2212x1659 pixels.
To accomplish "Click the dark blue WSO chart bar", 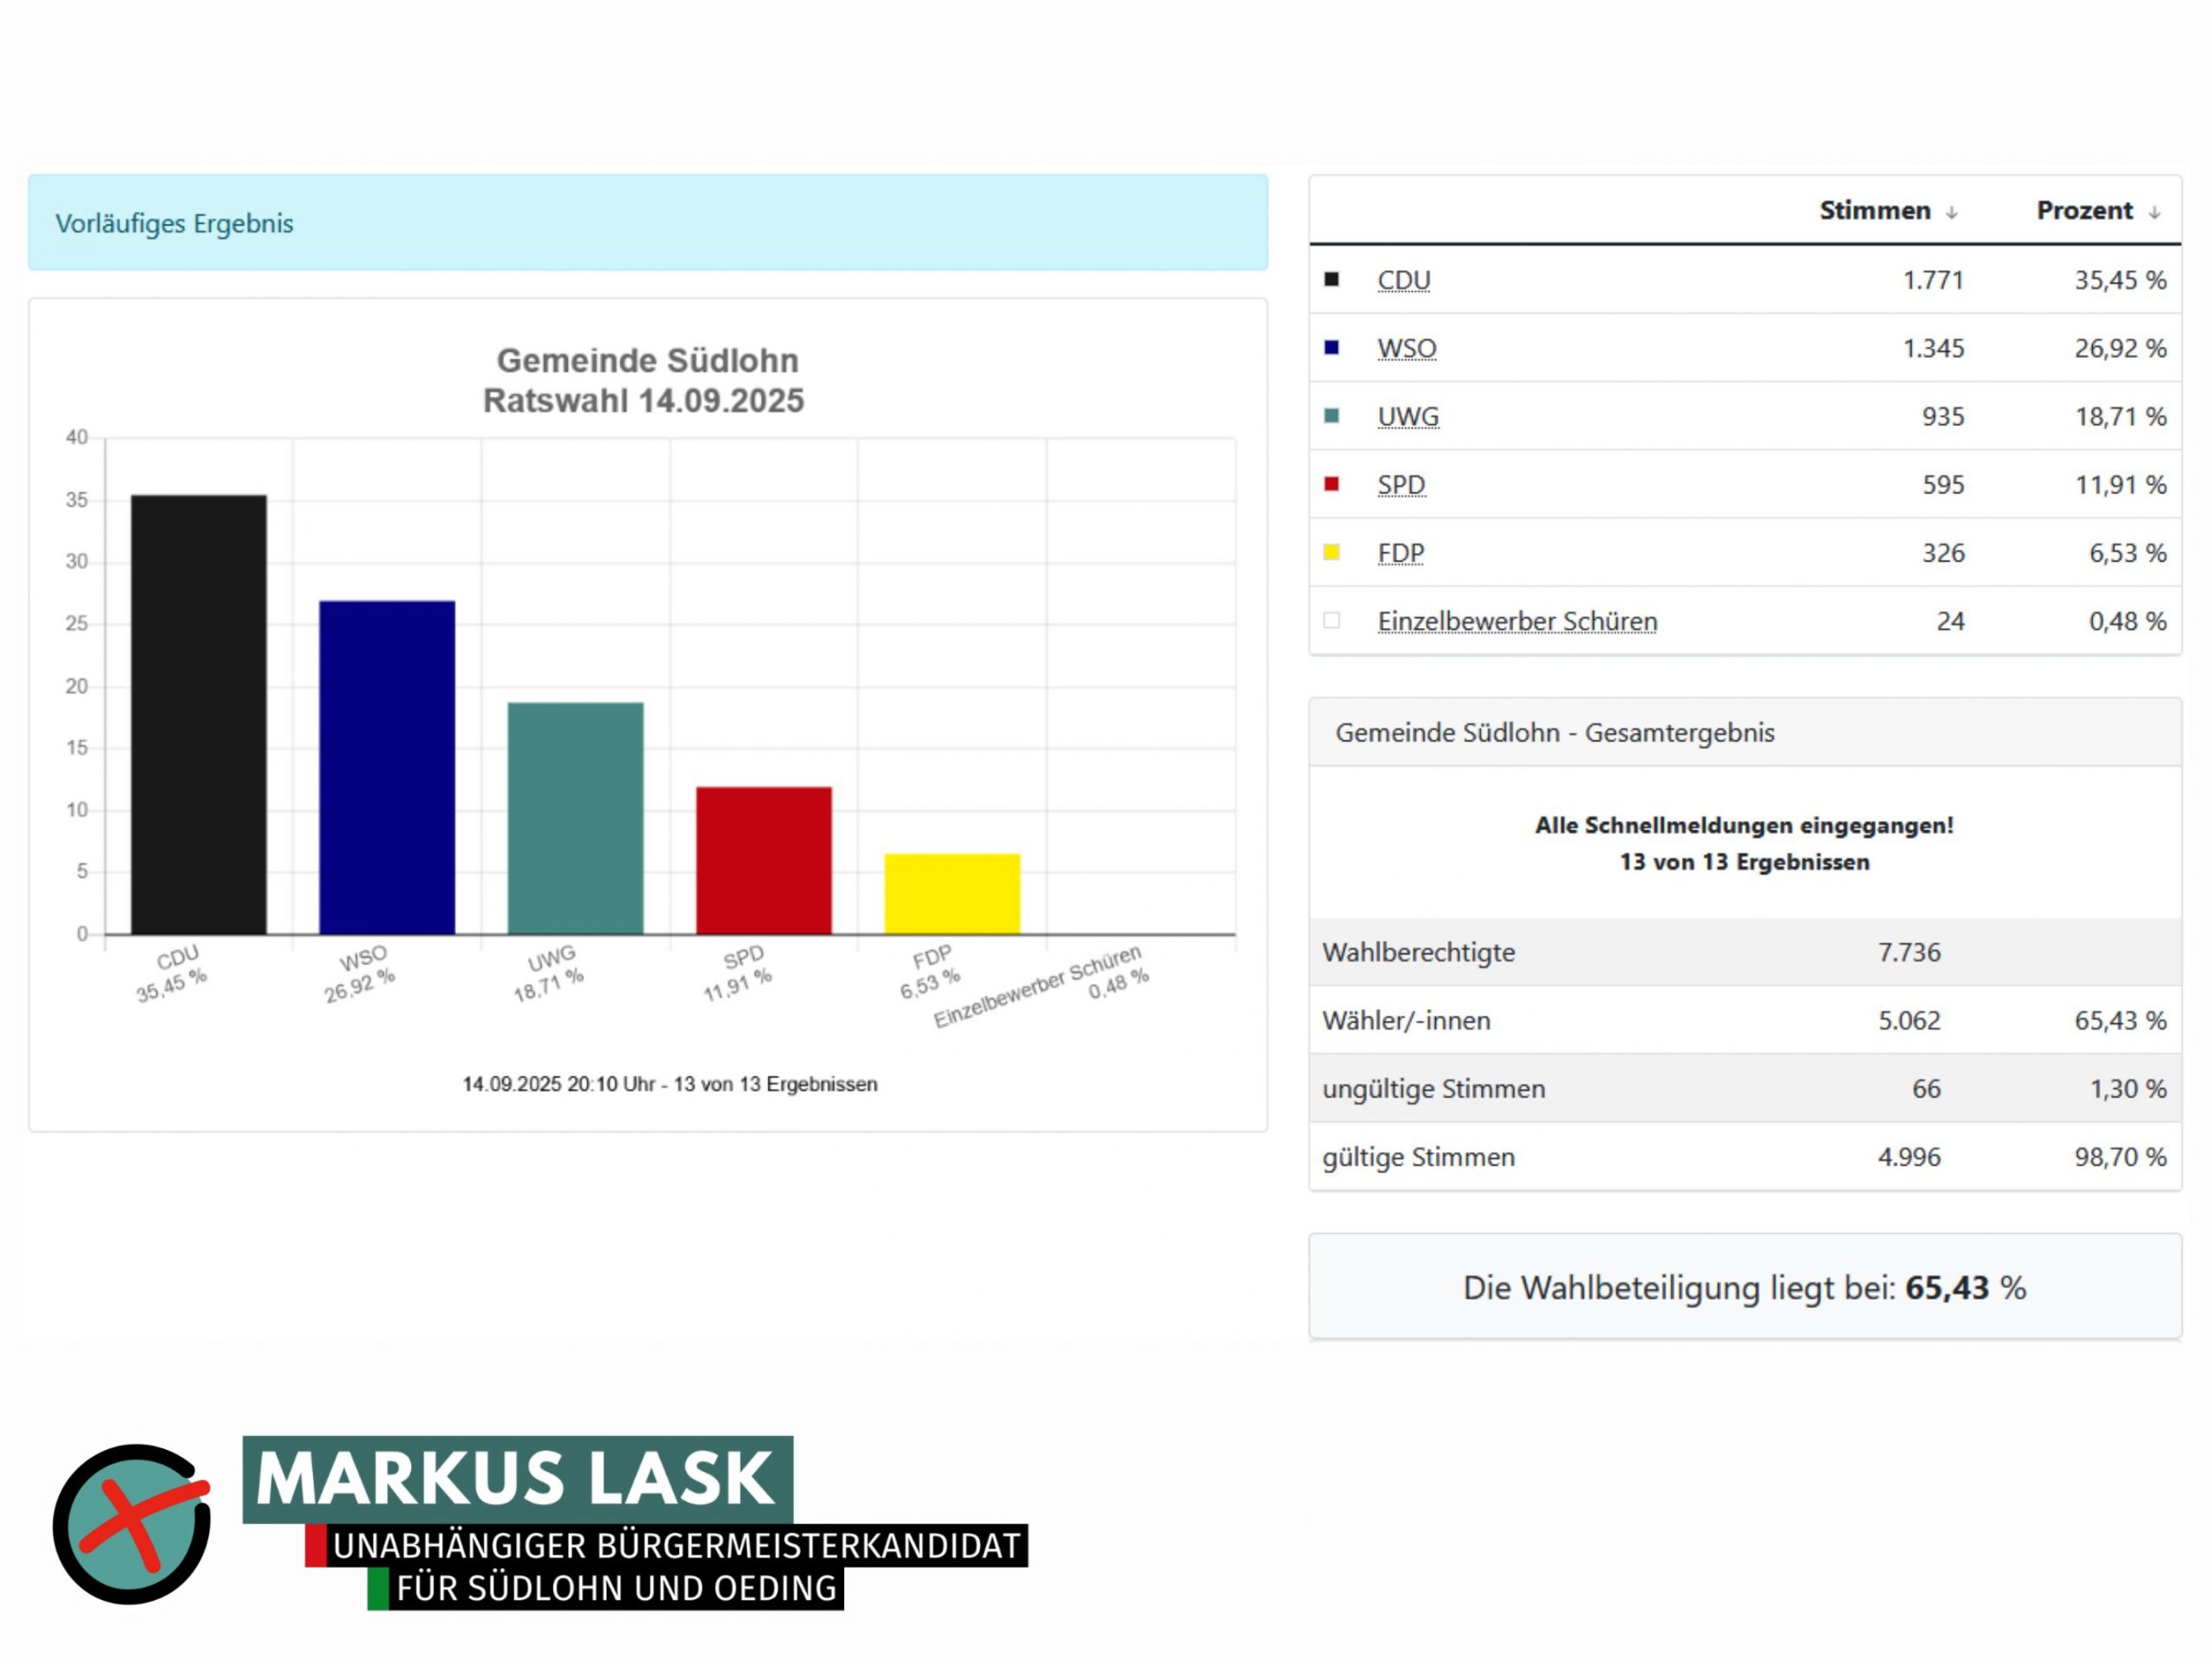I will [387, 767].
